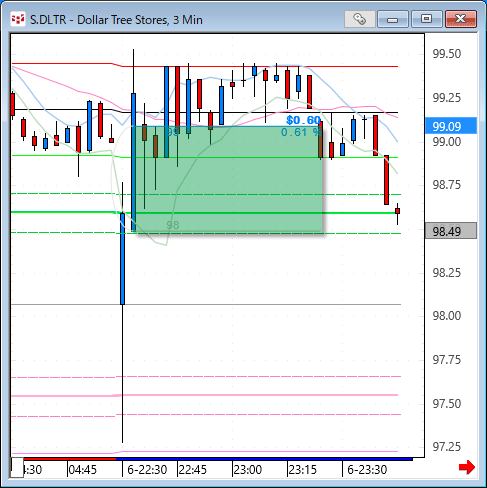Click the last red candle at far right
The image size is (487, 488).
[397, 211]
